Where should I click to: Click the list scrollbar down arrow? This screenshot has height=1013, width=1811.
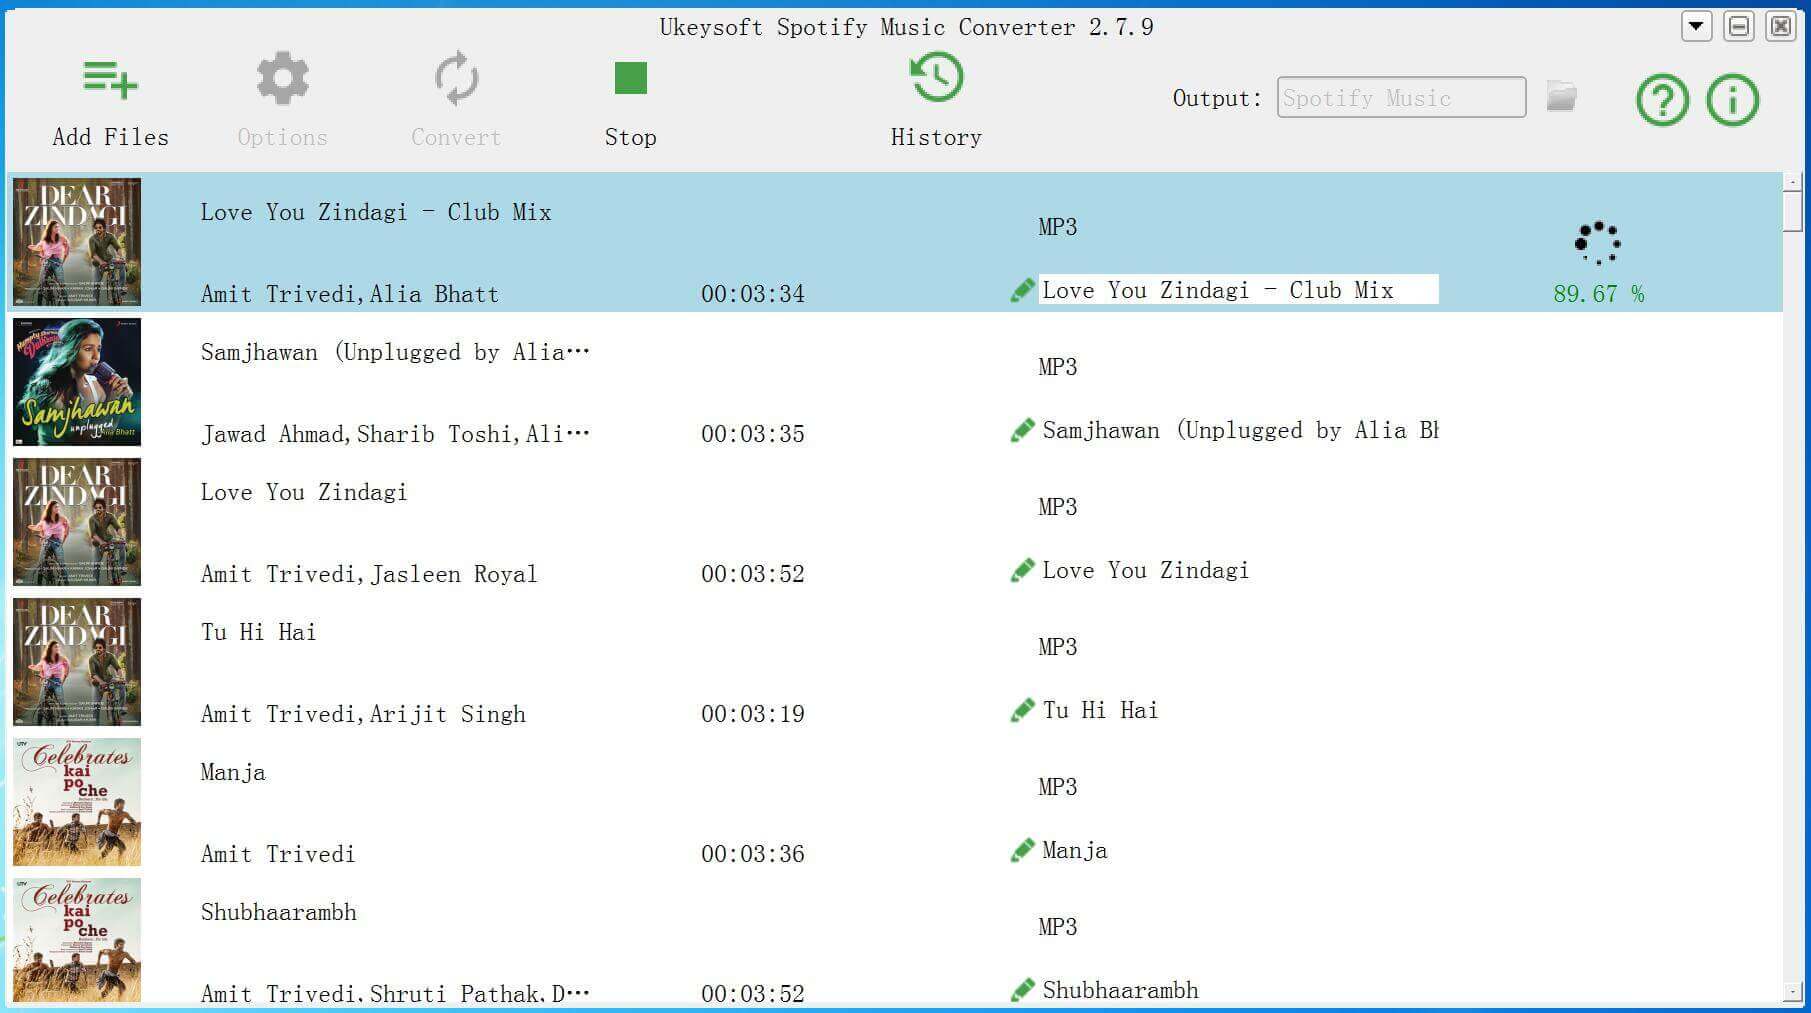click(1793, 993)
